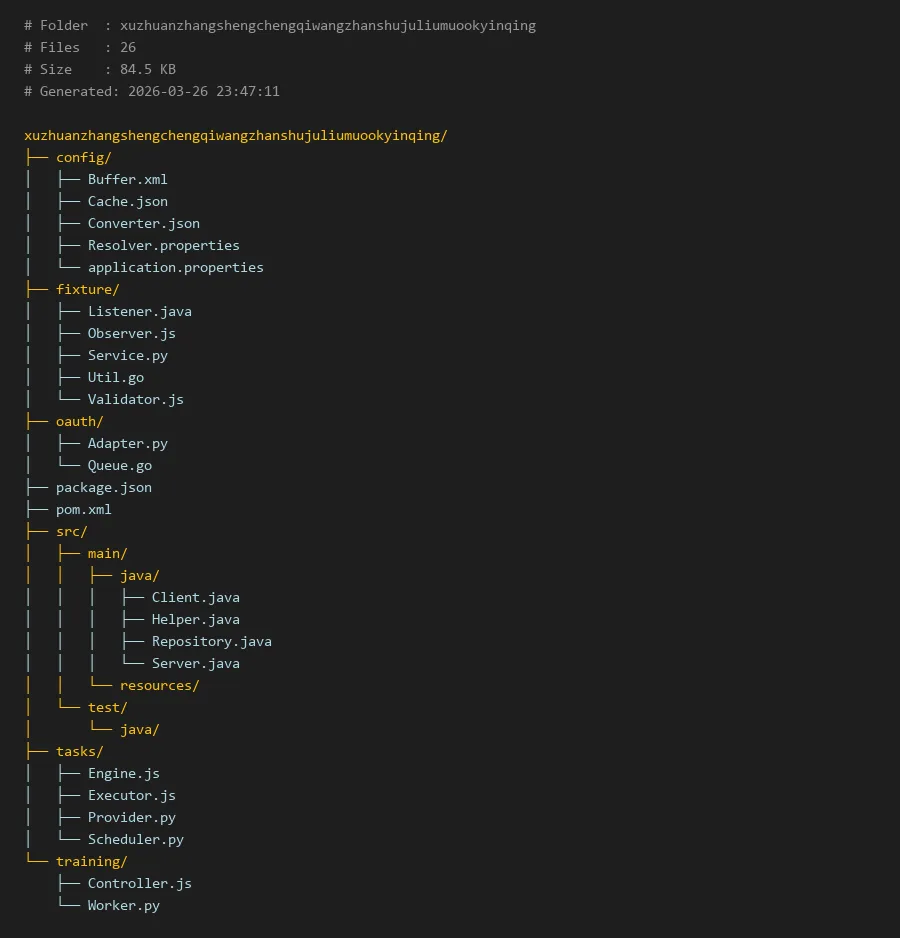This screenshot has width=900, height=938.
Task: Open the package.json file
Action: [x=103, y=487]
